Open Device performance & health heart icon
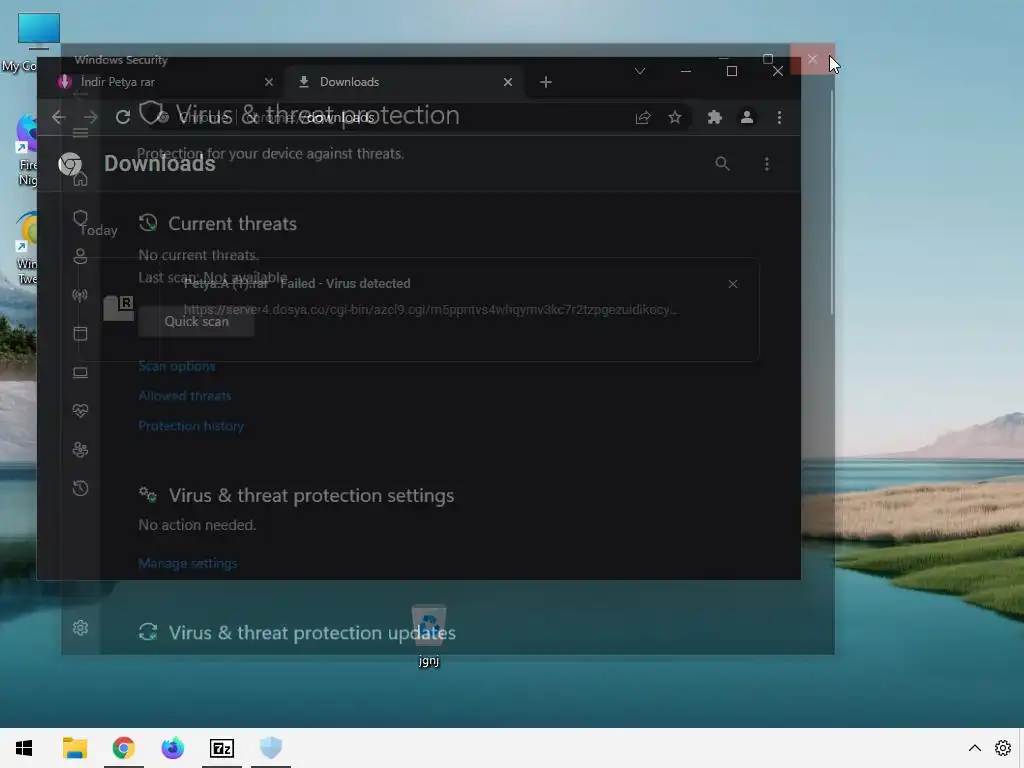 (80, 411)
